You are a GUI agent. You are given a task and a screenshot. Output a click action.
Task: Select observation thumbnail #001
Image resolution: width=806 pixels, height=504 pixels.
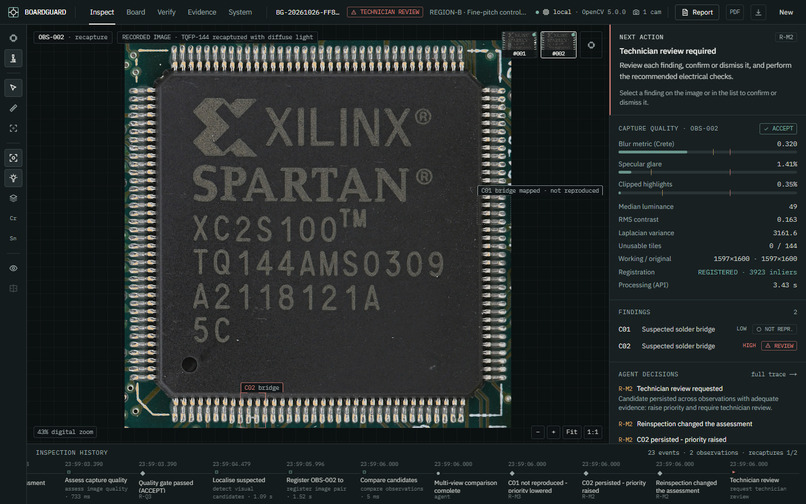(519, 44)
